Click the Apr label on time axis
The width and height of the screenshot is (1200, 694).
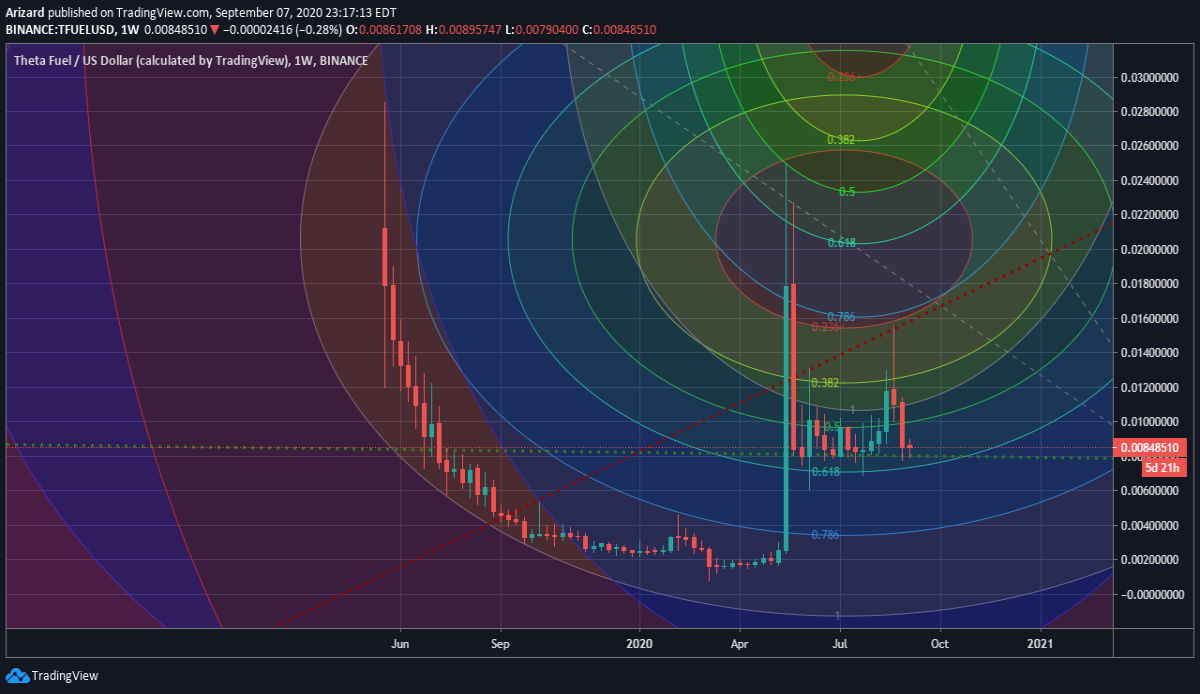click(x=739, y=644)
